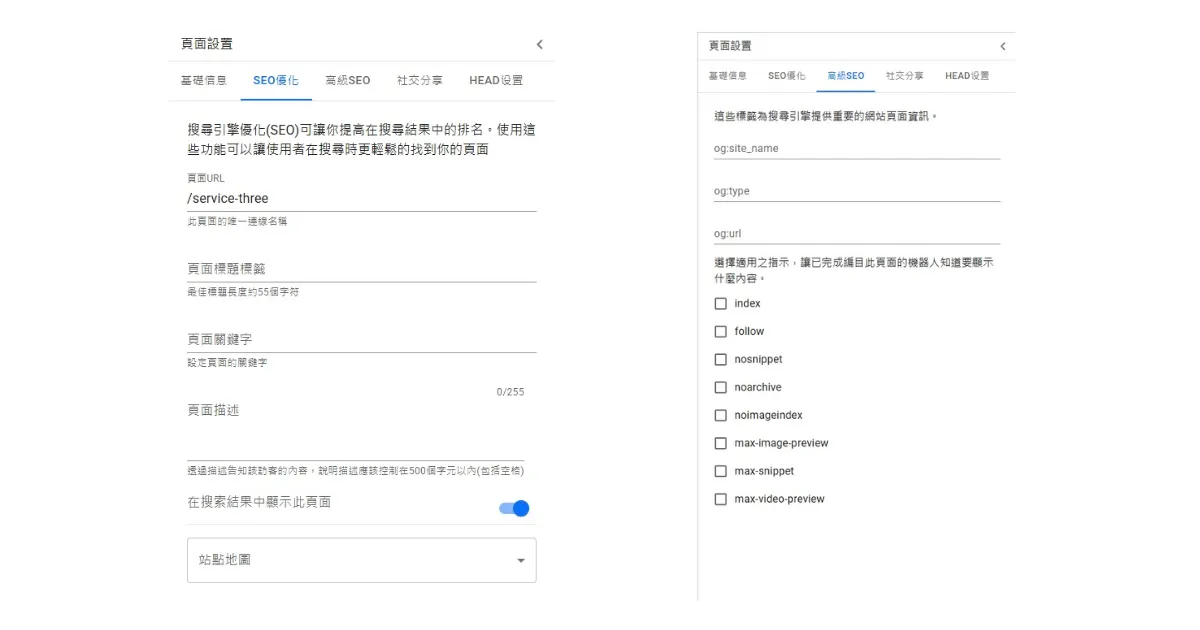Check the noarchive option
Screen dimensions: 1200x630
click(720, 387)
